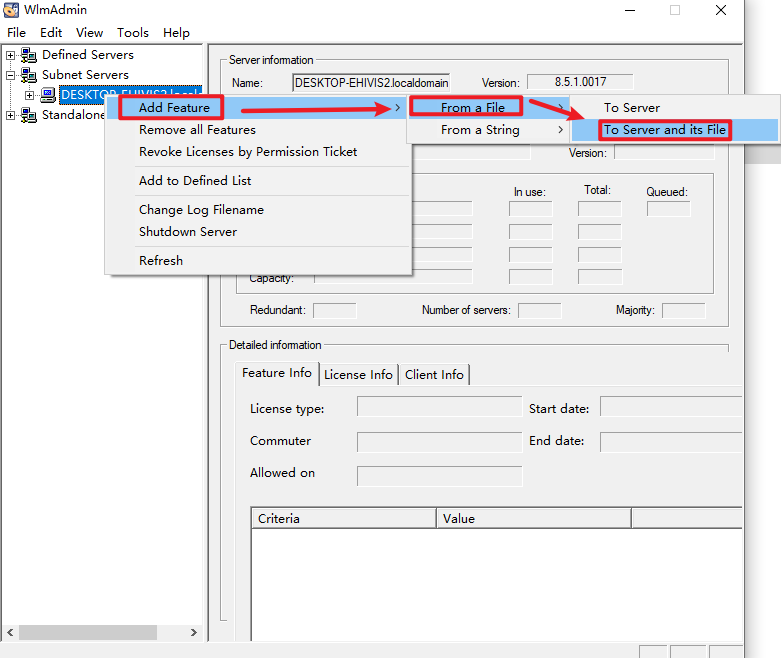Click the right arrow of the tree pane scrollbar
Viewport: 781px width, 658px height.
(194, 633)
